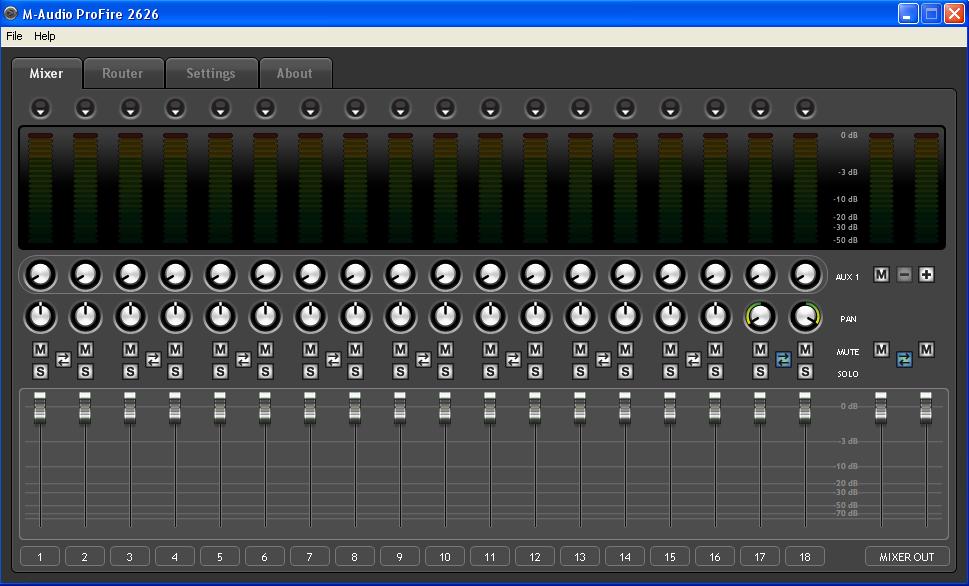The width and height of the screenshot is (969, 586).
Task: Mute the AUX 1 bus
Action: [881, 275]
